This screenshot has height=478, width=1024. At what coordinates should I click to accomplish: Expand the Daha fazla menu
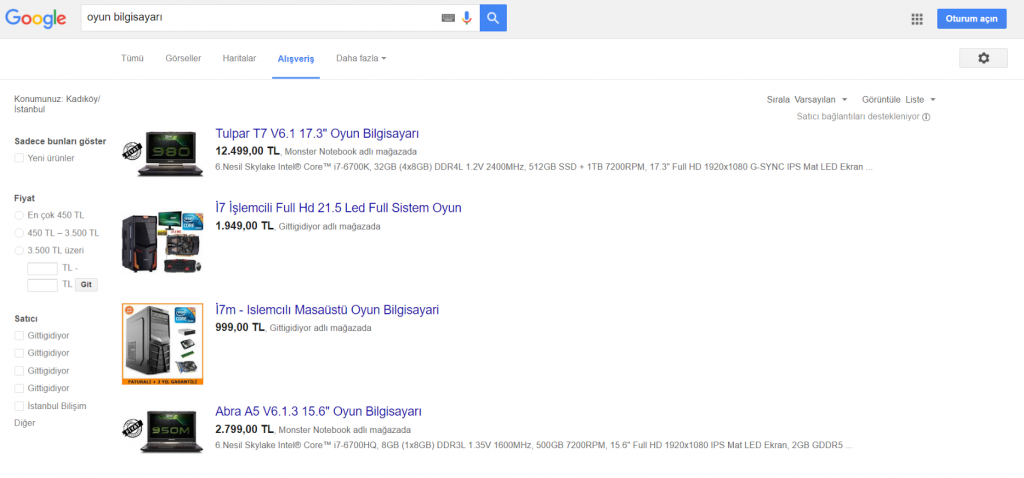(x=361, y=58)
